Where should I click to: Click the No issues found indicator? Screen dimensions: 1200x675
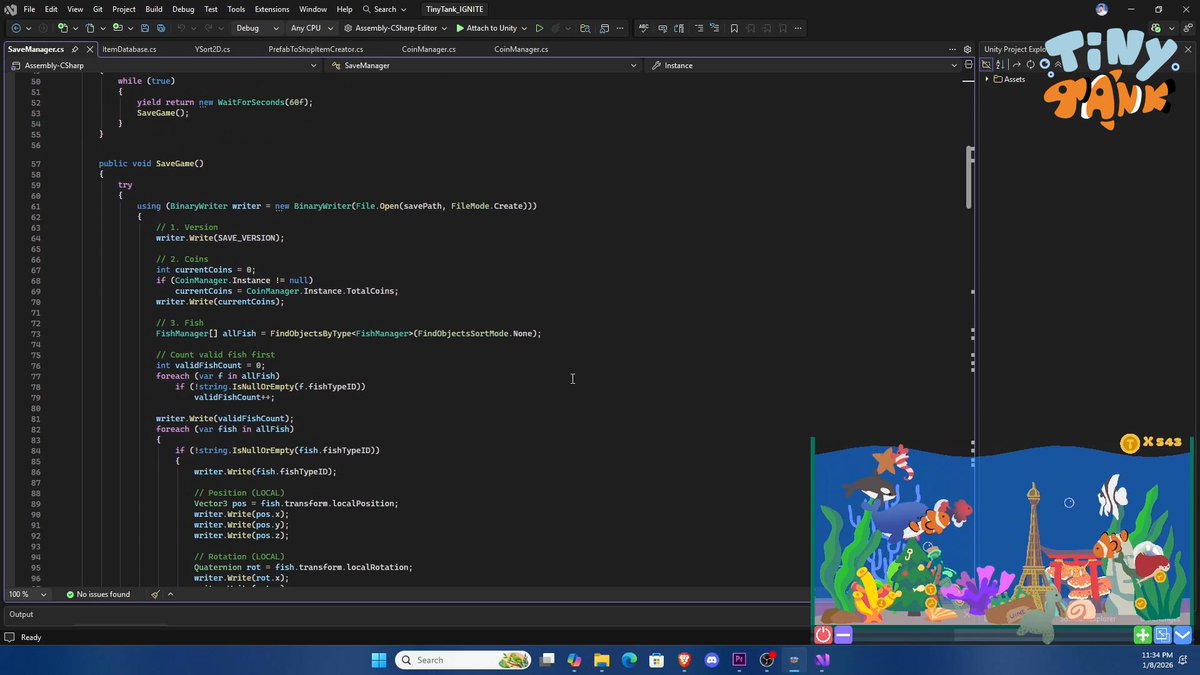98,594
